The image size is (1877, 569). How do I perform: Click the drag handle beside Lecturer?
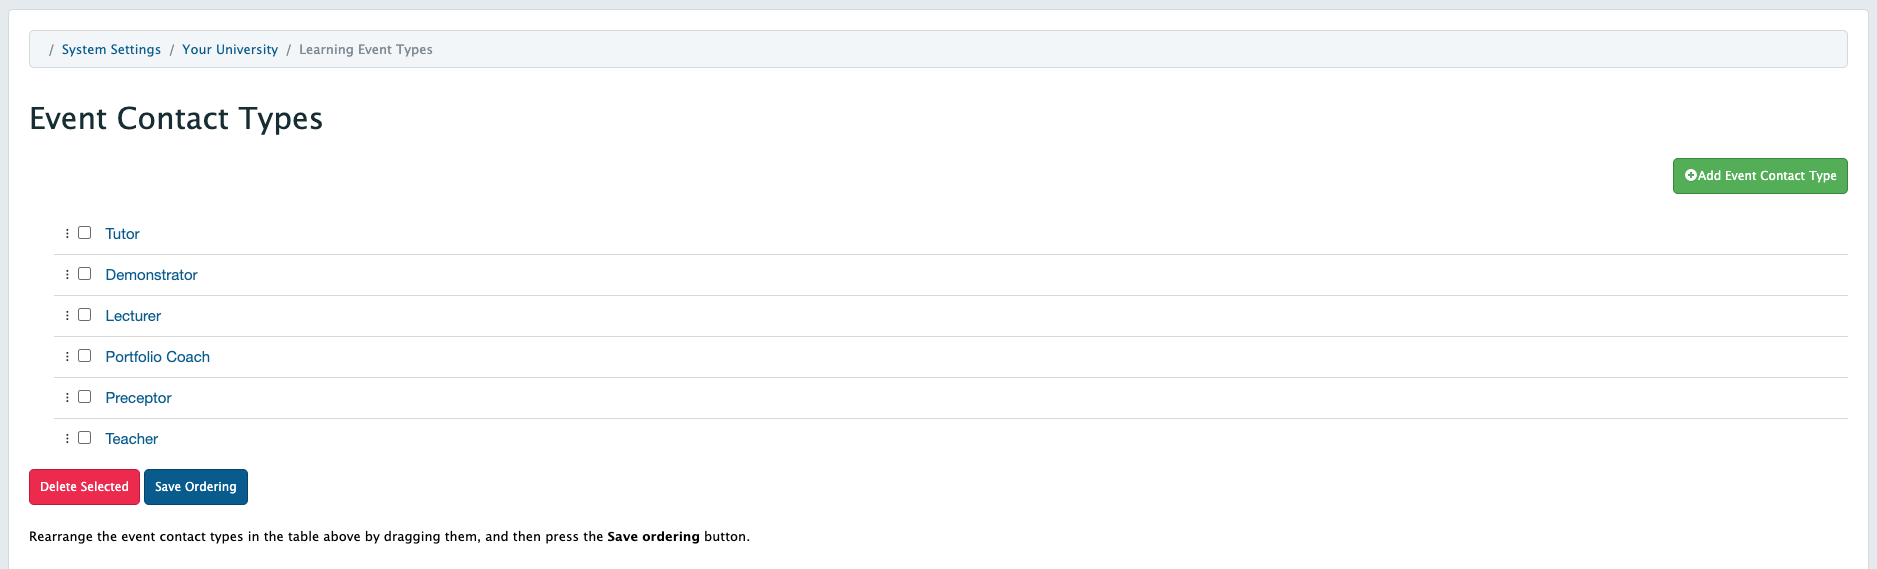[67, 316]
